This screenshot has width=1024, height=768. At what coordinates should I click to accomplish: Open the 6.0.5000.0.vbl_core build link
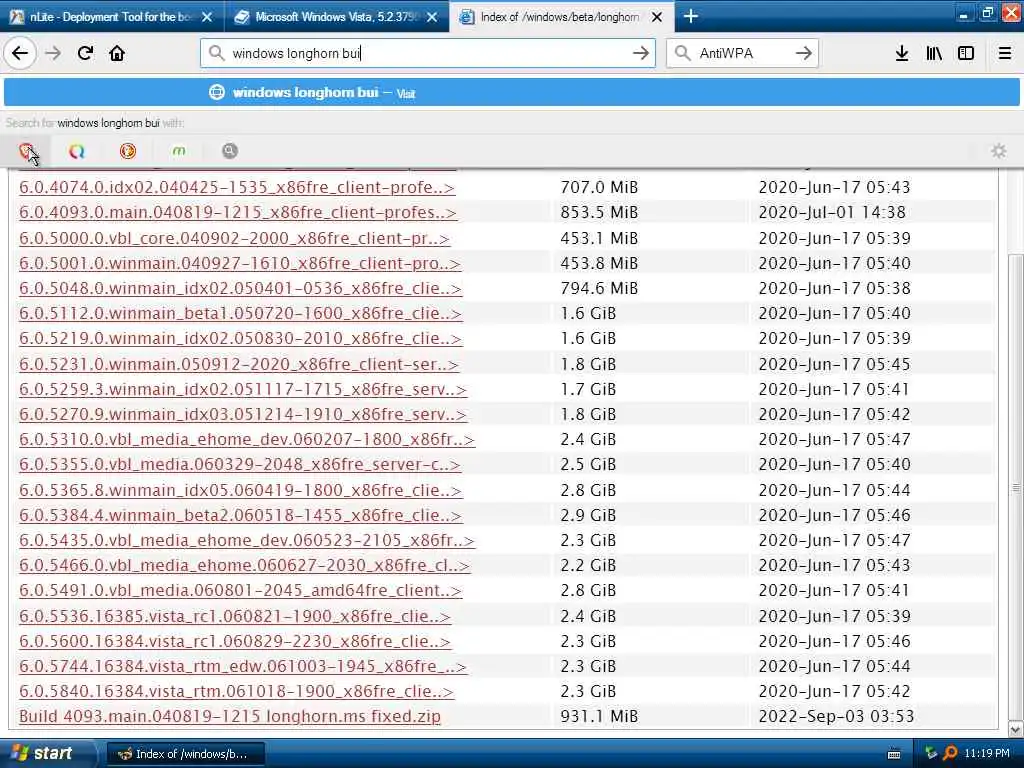tap(234, 238)
